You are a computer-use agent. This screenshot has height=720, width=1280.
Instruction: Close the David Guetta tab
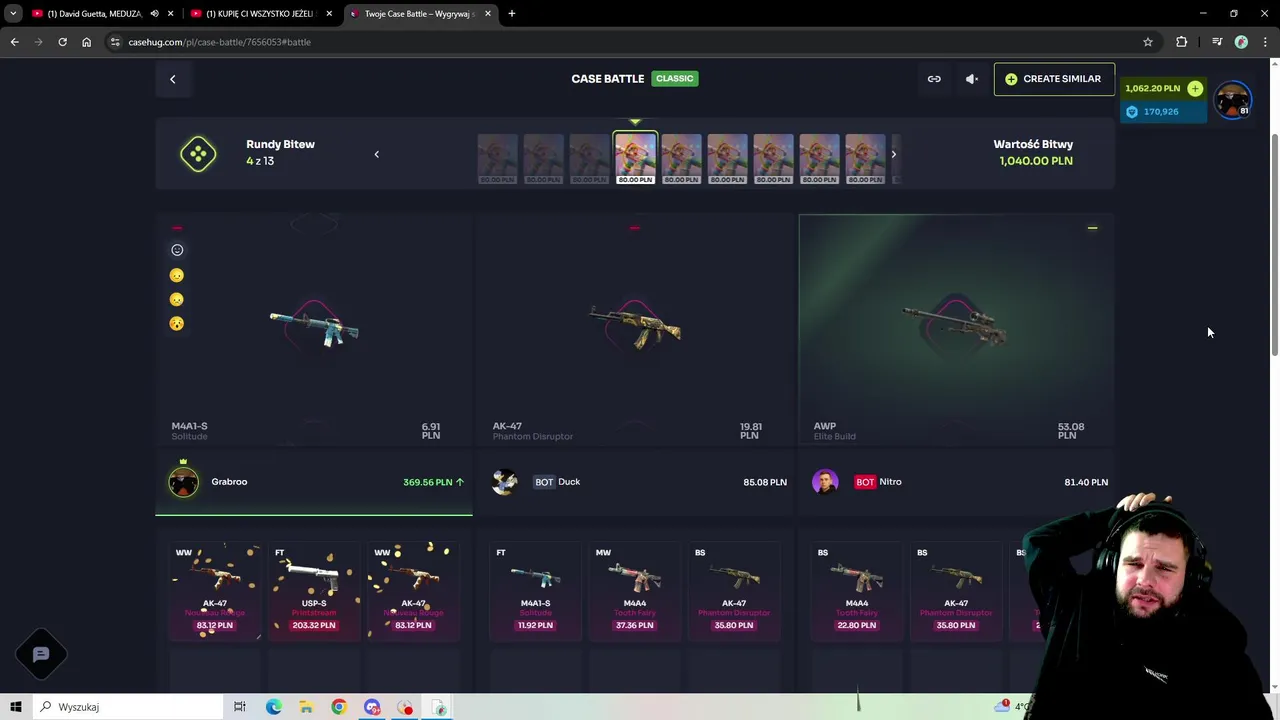coord(171,14)
